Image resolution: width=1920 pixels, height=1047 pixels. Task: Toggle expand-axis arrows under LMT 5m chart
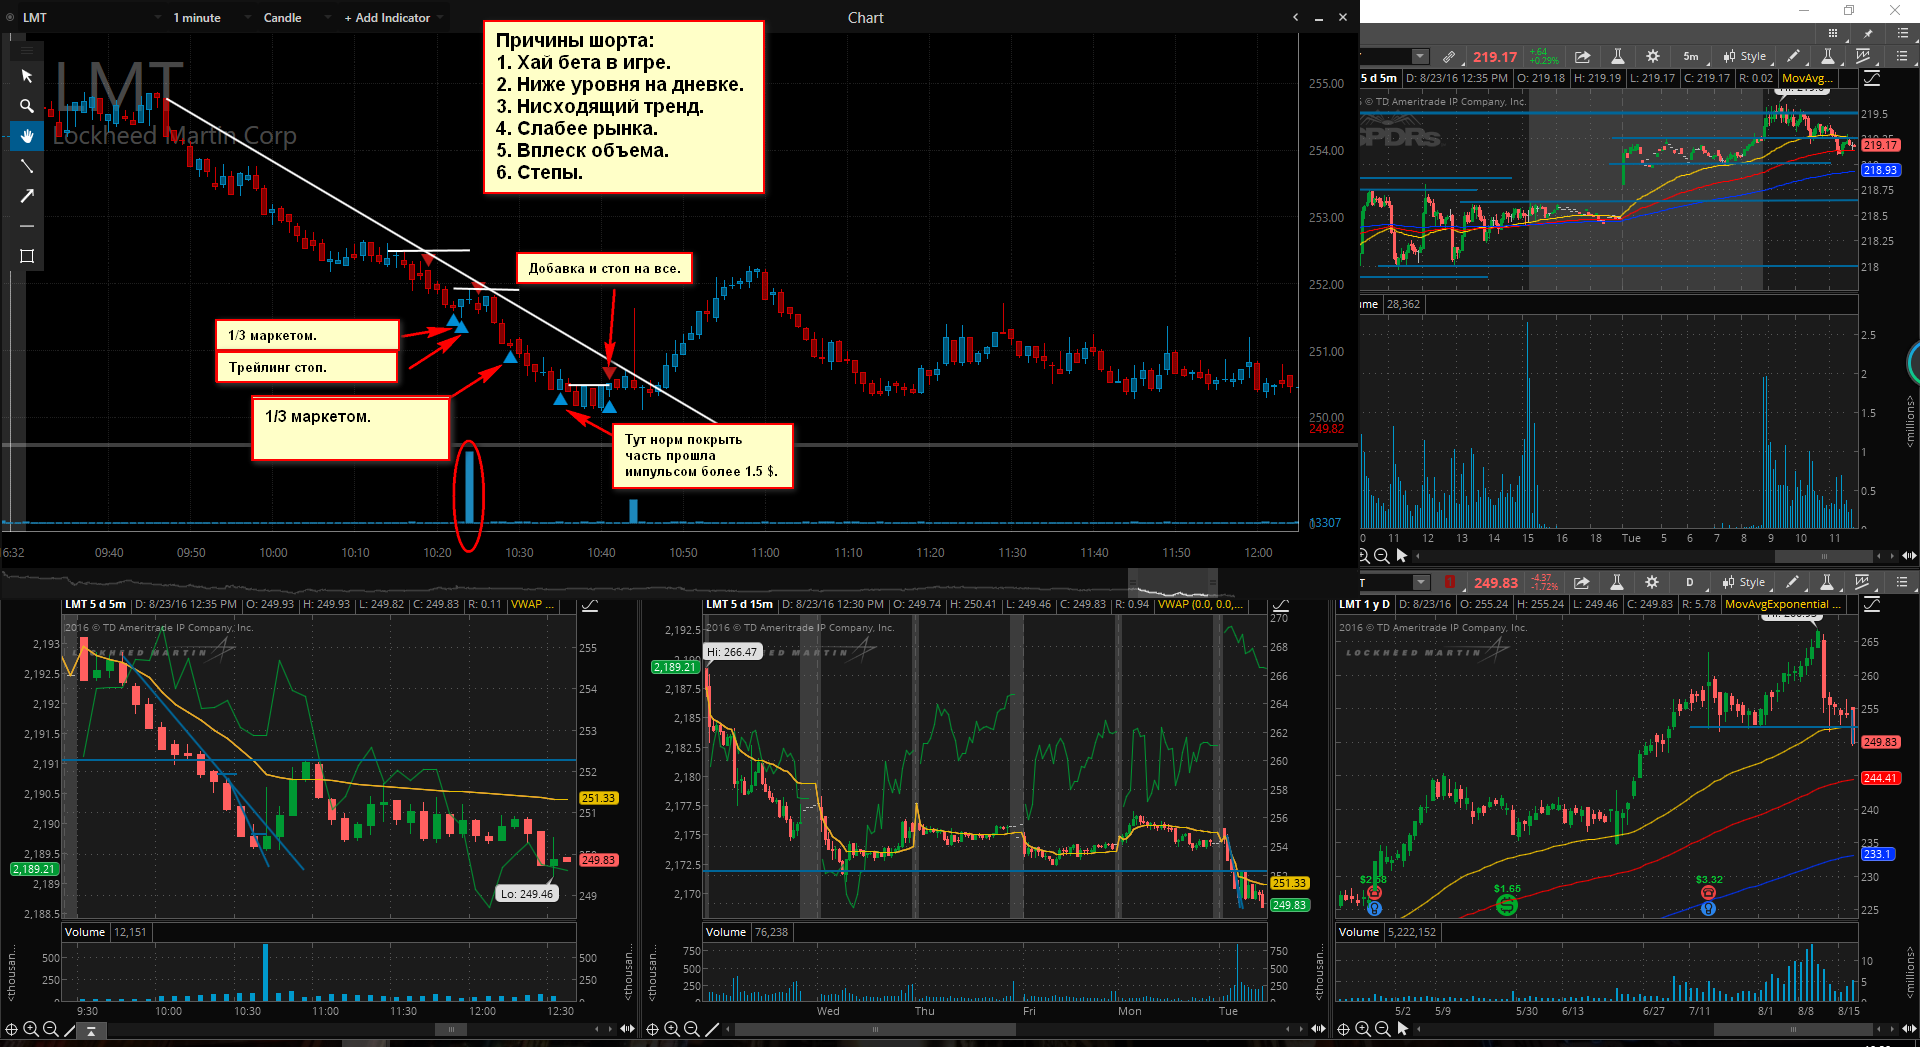[x=628, y=1029]
